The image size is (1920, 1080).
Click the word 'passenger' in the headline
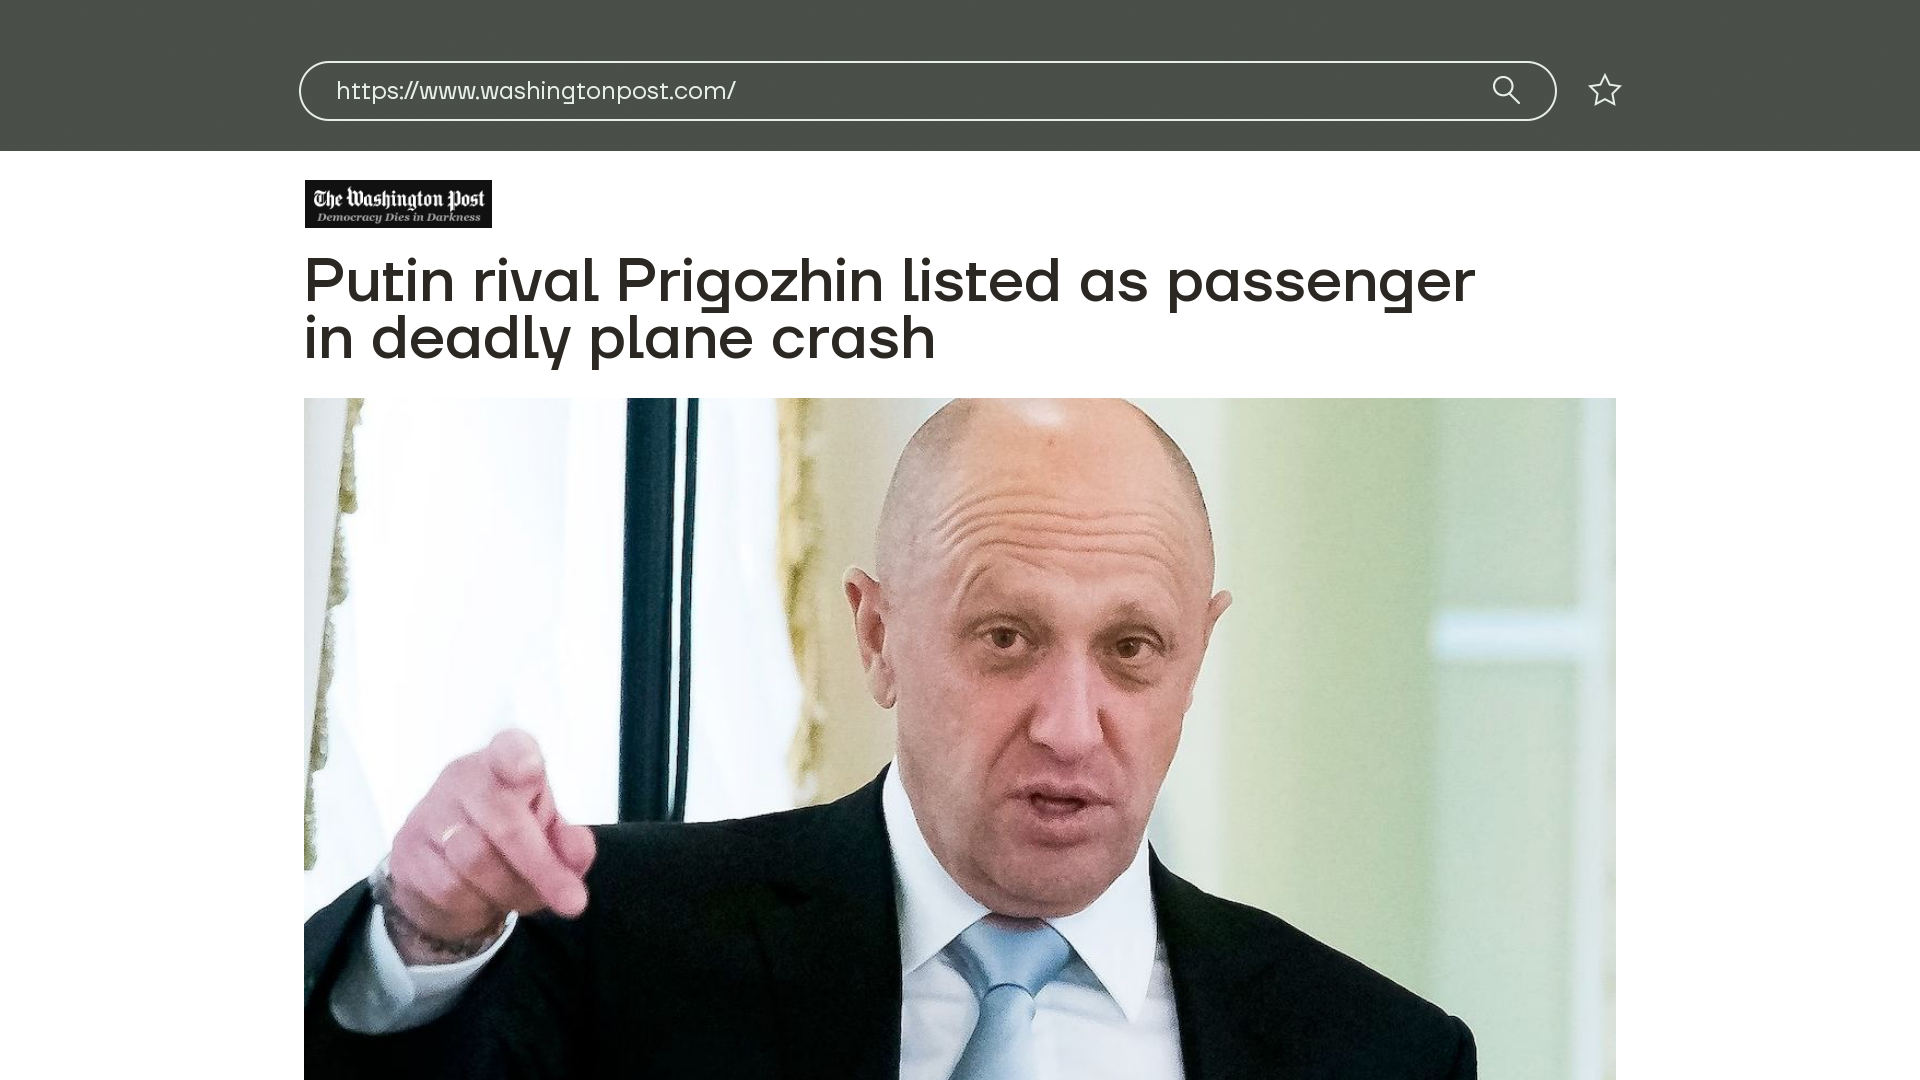pos(1320,283)
